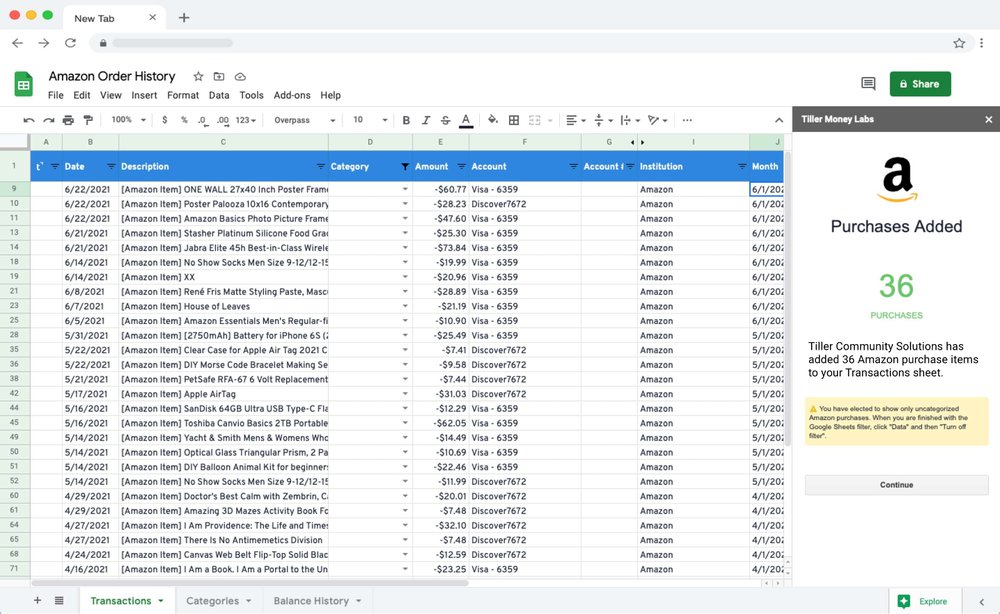Open active Category column filter
Screen dimensions: 1000x614
point(405,166)
